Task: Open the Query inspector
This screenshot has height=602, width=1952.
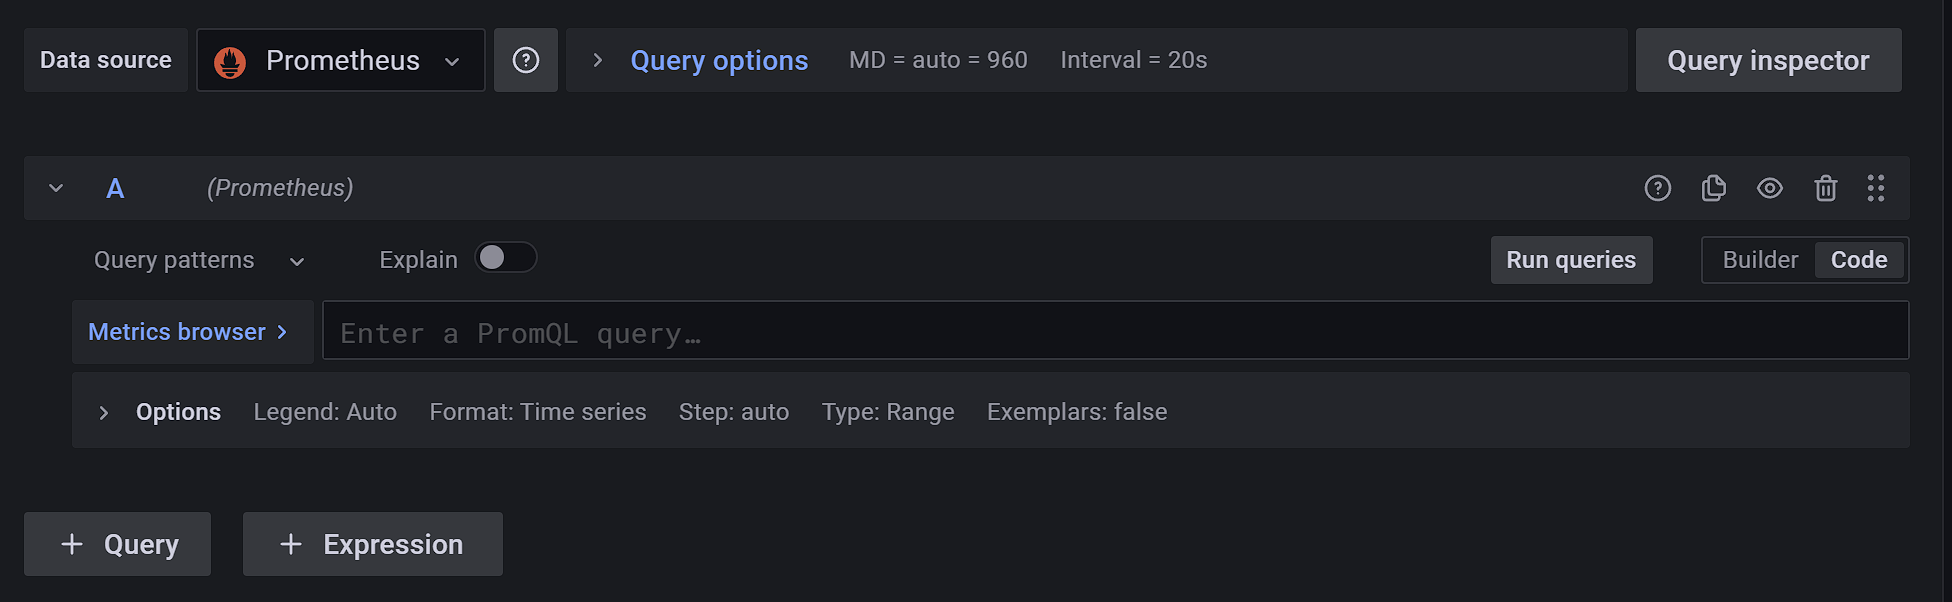Action: pyautogui.click(x=1768, y=60)
